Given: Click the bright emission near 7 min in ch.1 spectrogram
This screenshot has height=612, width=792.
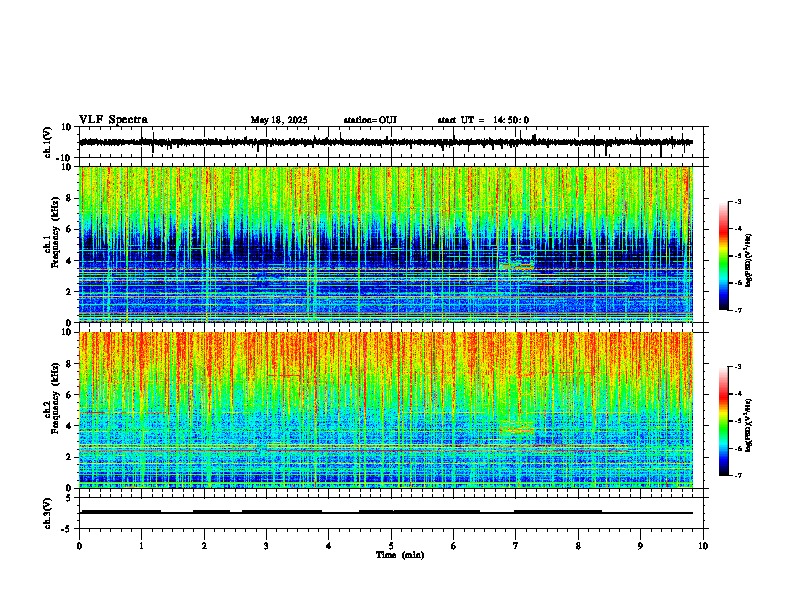Looking at the screenshot, I should pyautogui.click(x=517, y=265).
